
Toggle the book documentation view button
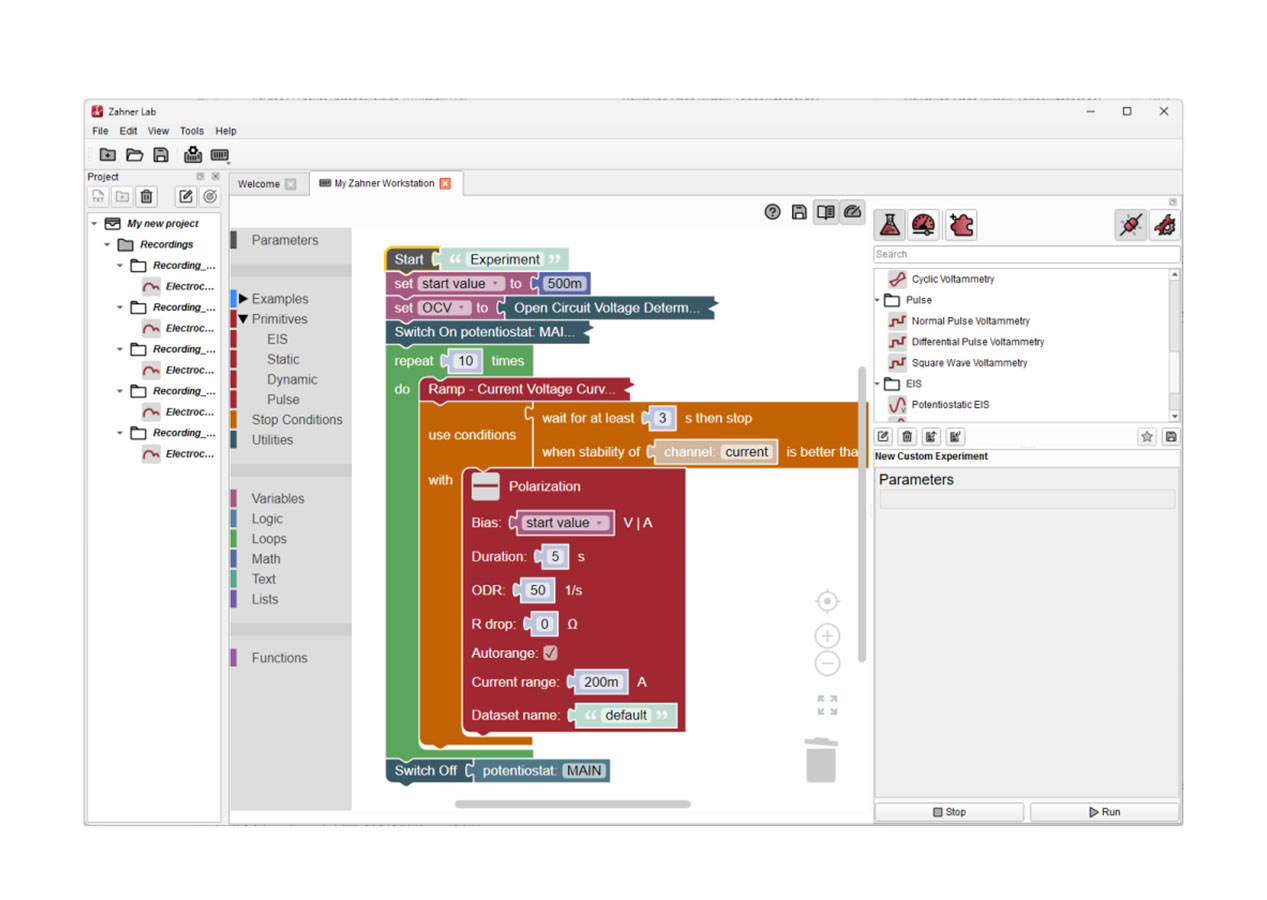click(x=825, y=212)
